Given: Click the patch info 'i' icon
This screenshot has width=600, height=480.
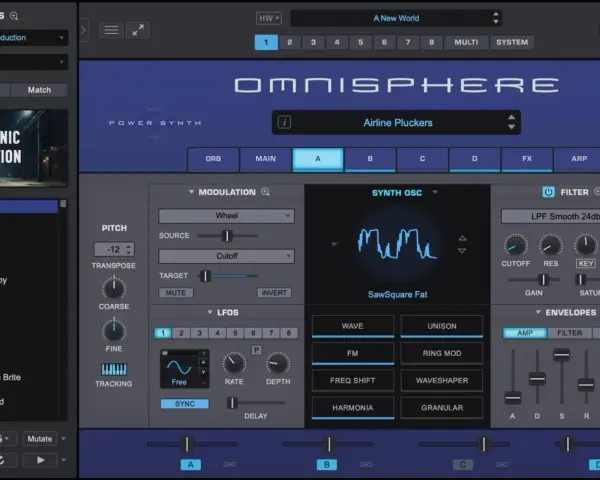Looking at the screenshot, I should (x=284, y=122).
